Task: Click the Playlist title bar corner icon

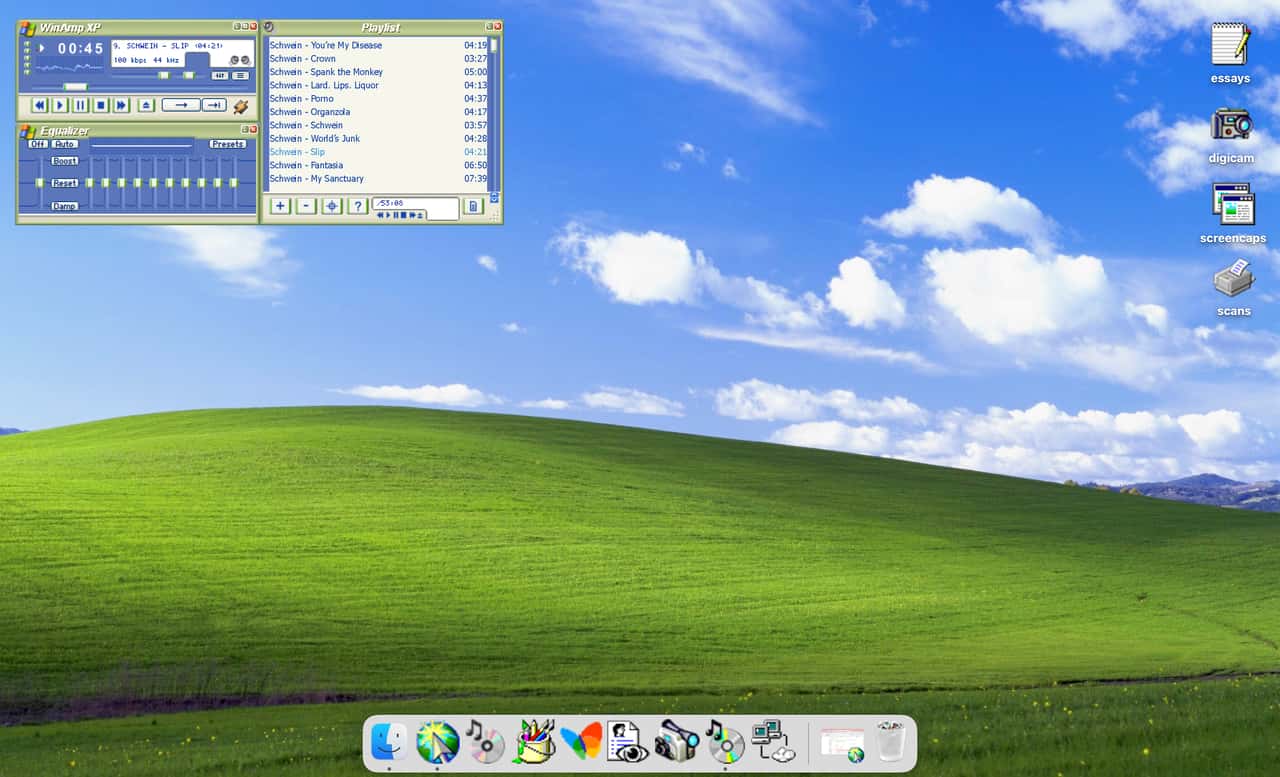Action: pyautogui.click(x=268, y=27)
